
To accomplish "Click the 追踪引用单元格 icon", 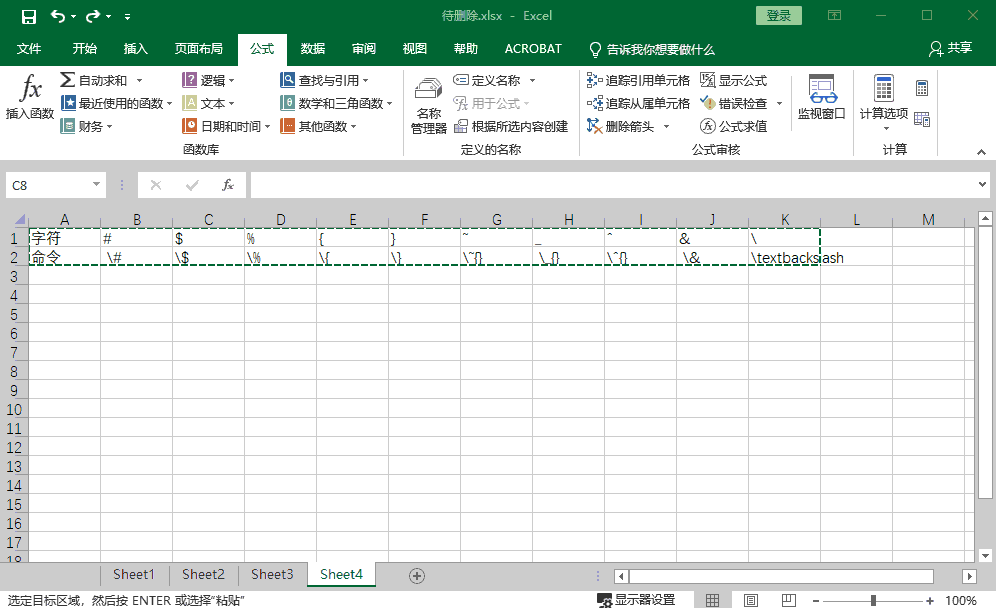I will (x=594, y=78).
